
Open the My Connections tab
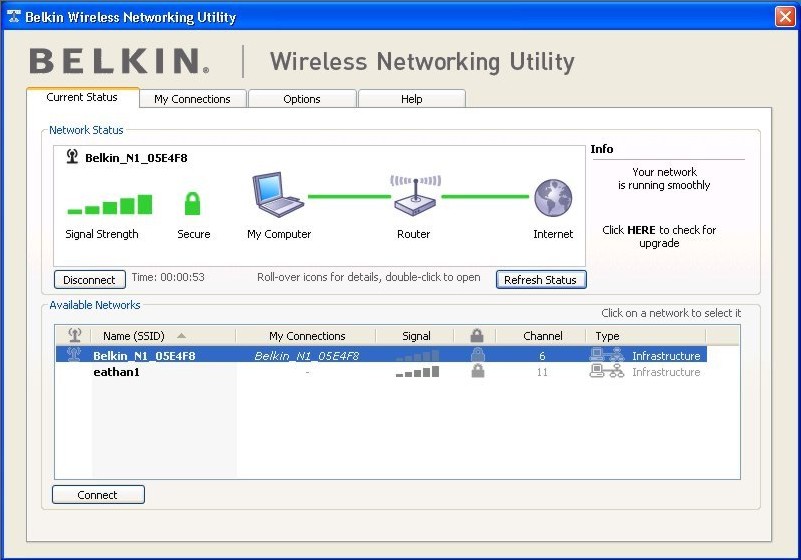(x=193, y=99)
